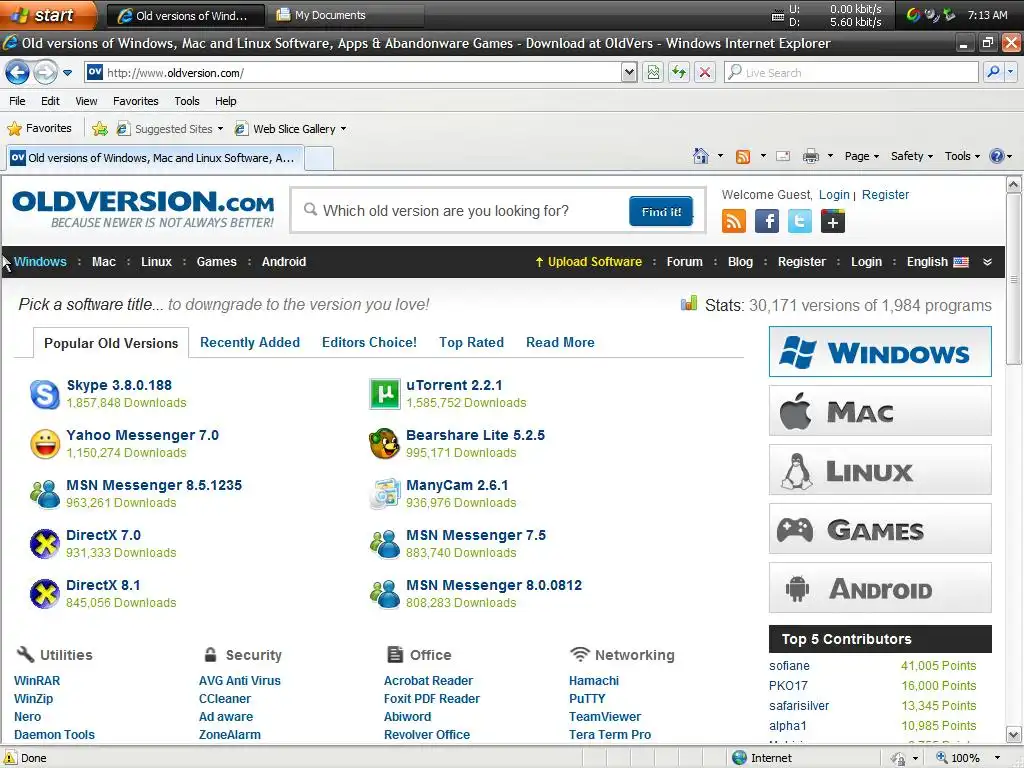Click the Skype 3.8.0.188 icon
This screenshot has width=1024, height=768.
point(45,394)
